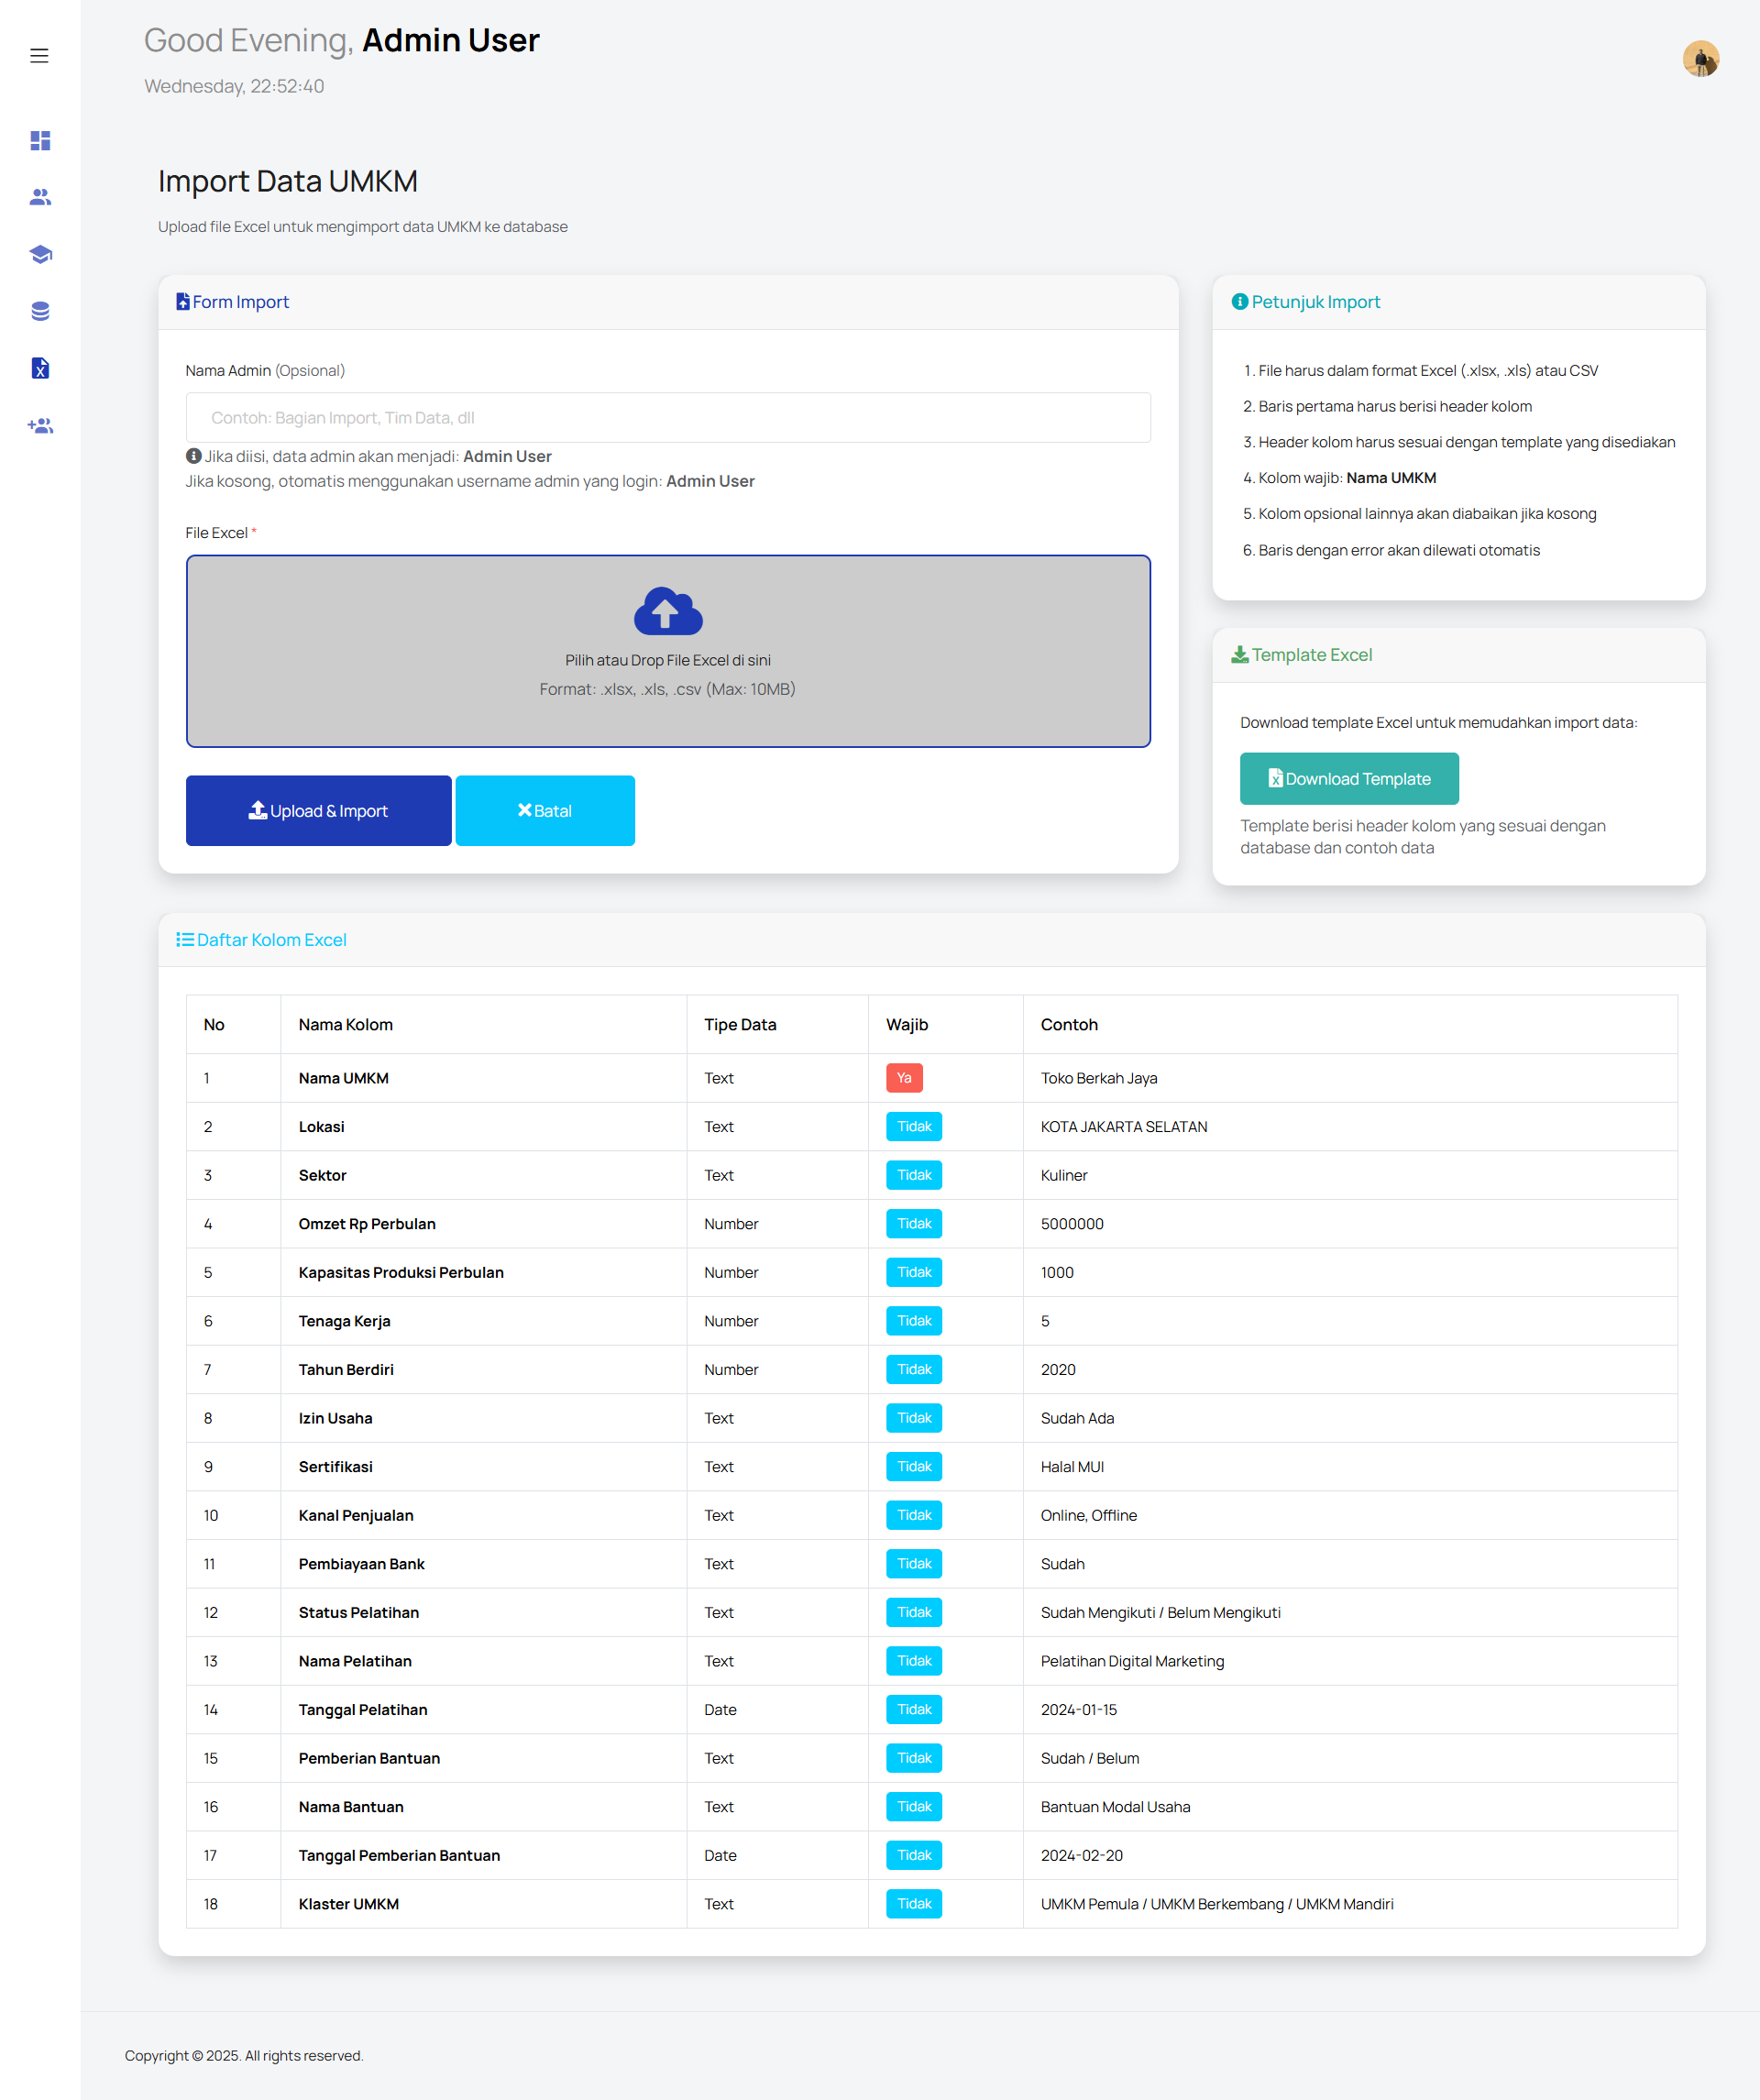This screenshot has height=2100, width=1760.
Task: Click the cloud upload icon in dropzone
Action: 668,611
